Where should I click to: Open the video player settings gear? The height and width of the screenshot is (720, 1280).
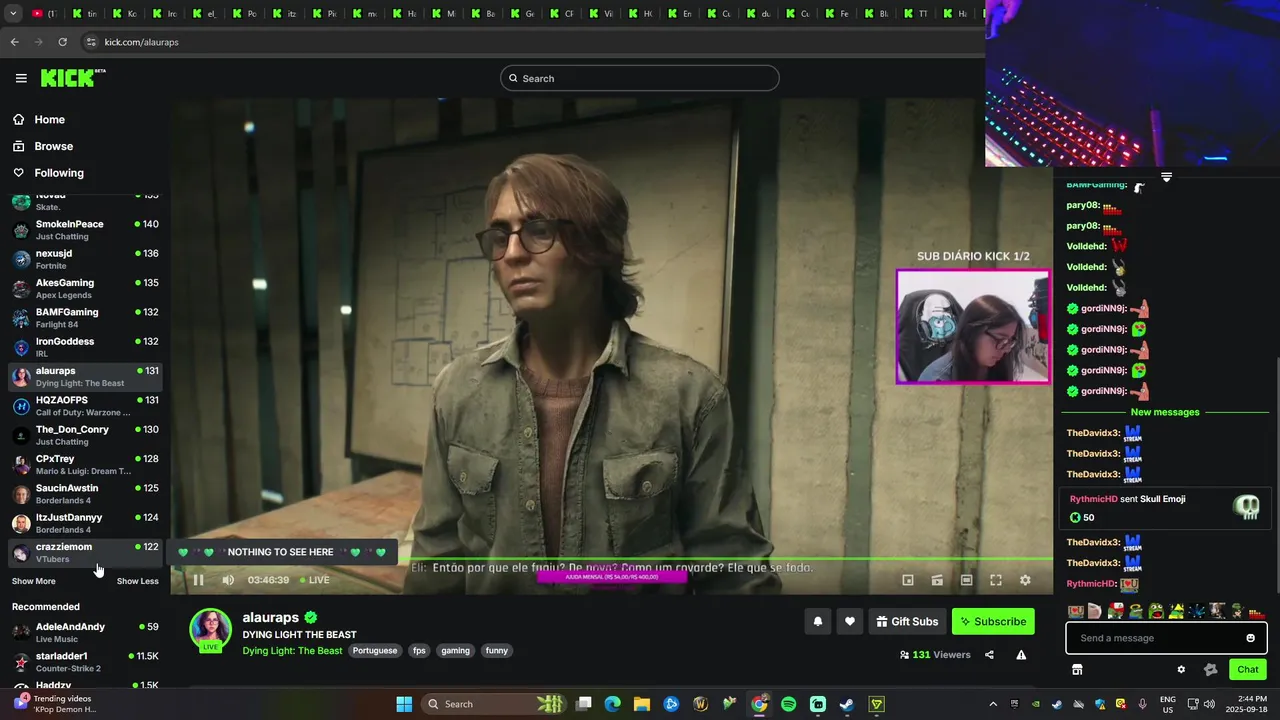pos(1025,580)
